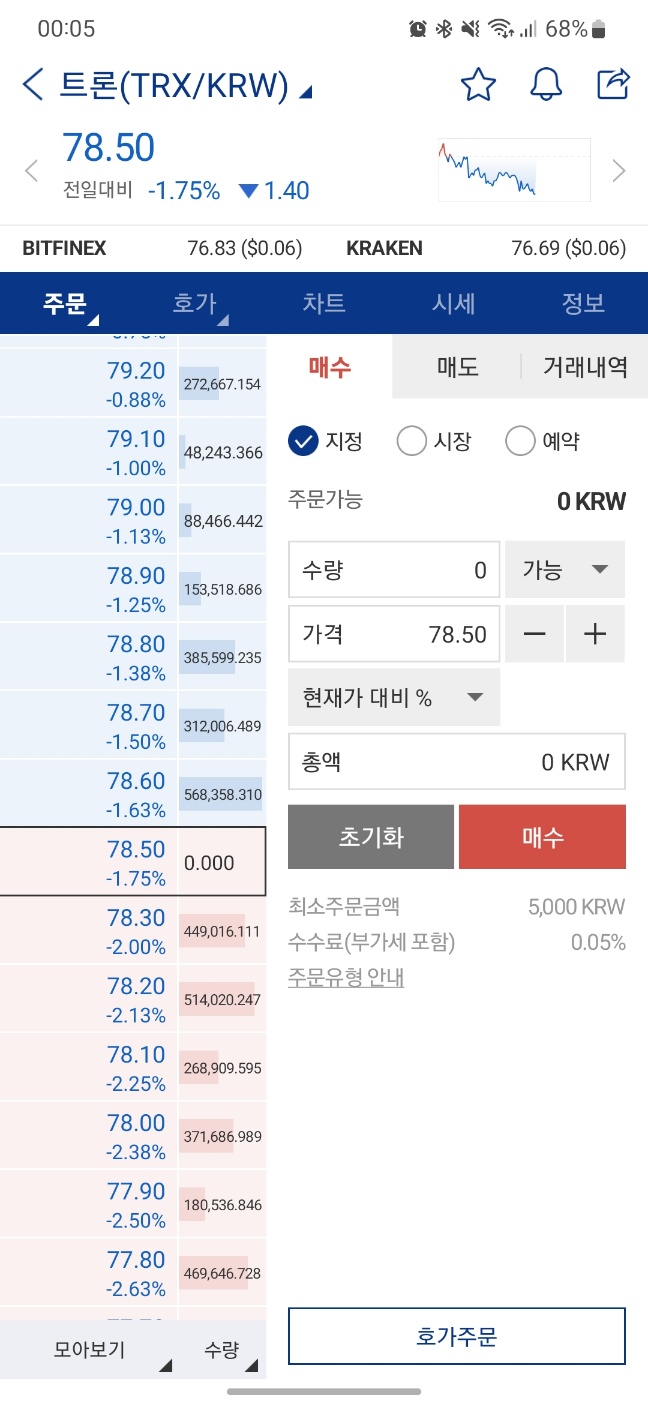Select the 예약 reserved order option
648x1404 pixels.
[543, 441]
